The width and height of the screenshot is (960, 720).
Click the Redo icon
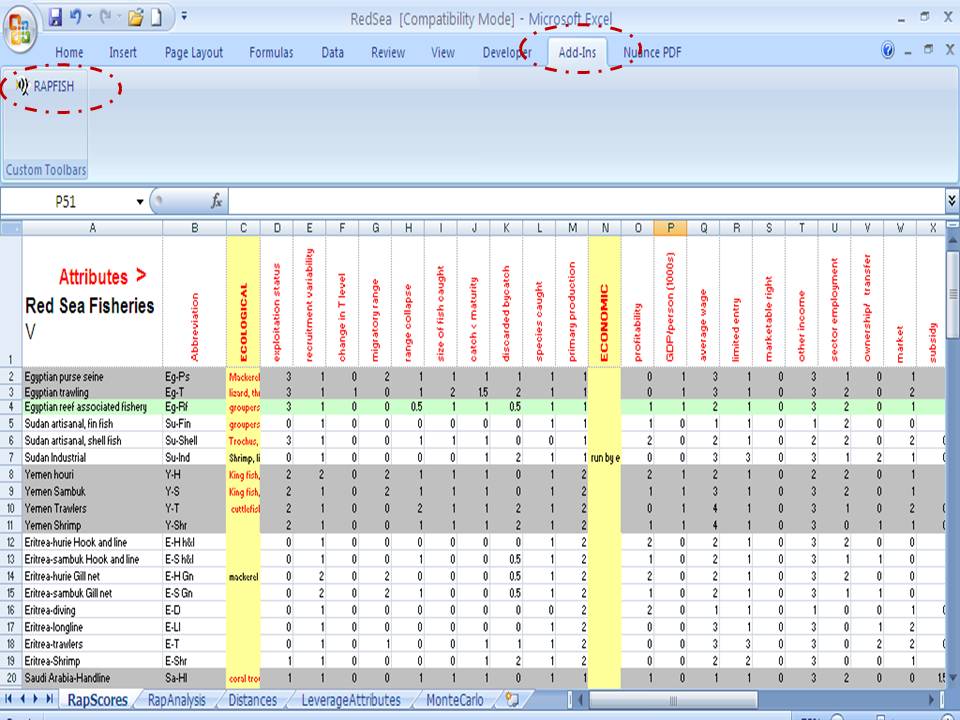[105, 17]
